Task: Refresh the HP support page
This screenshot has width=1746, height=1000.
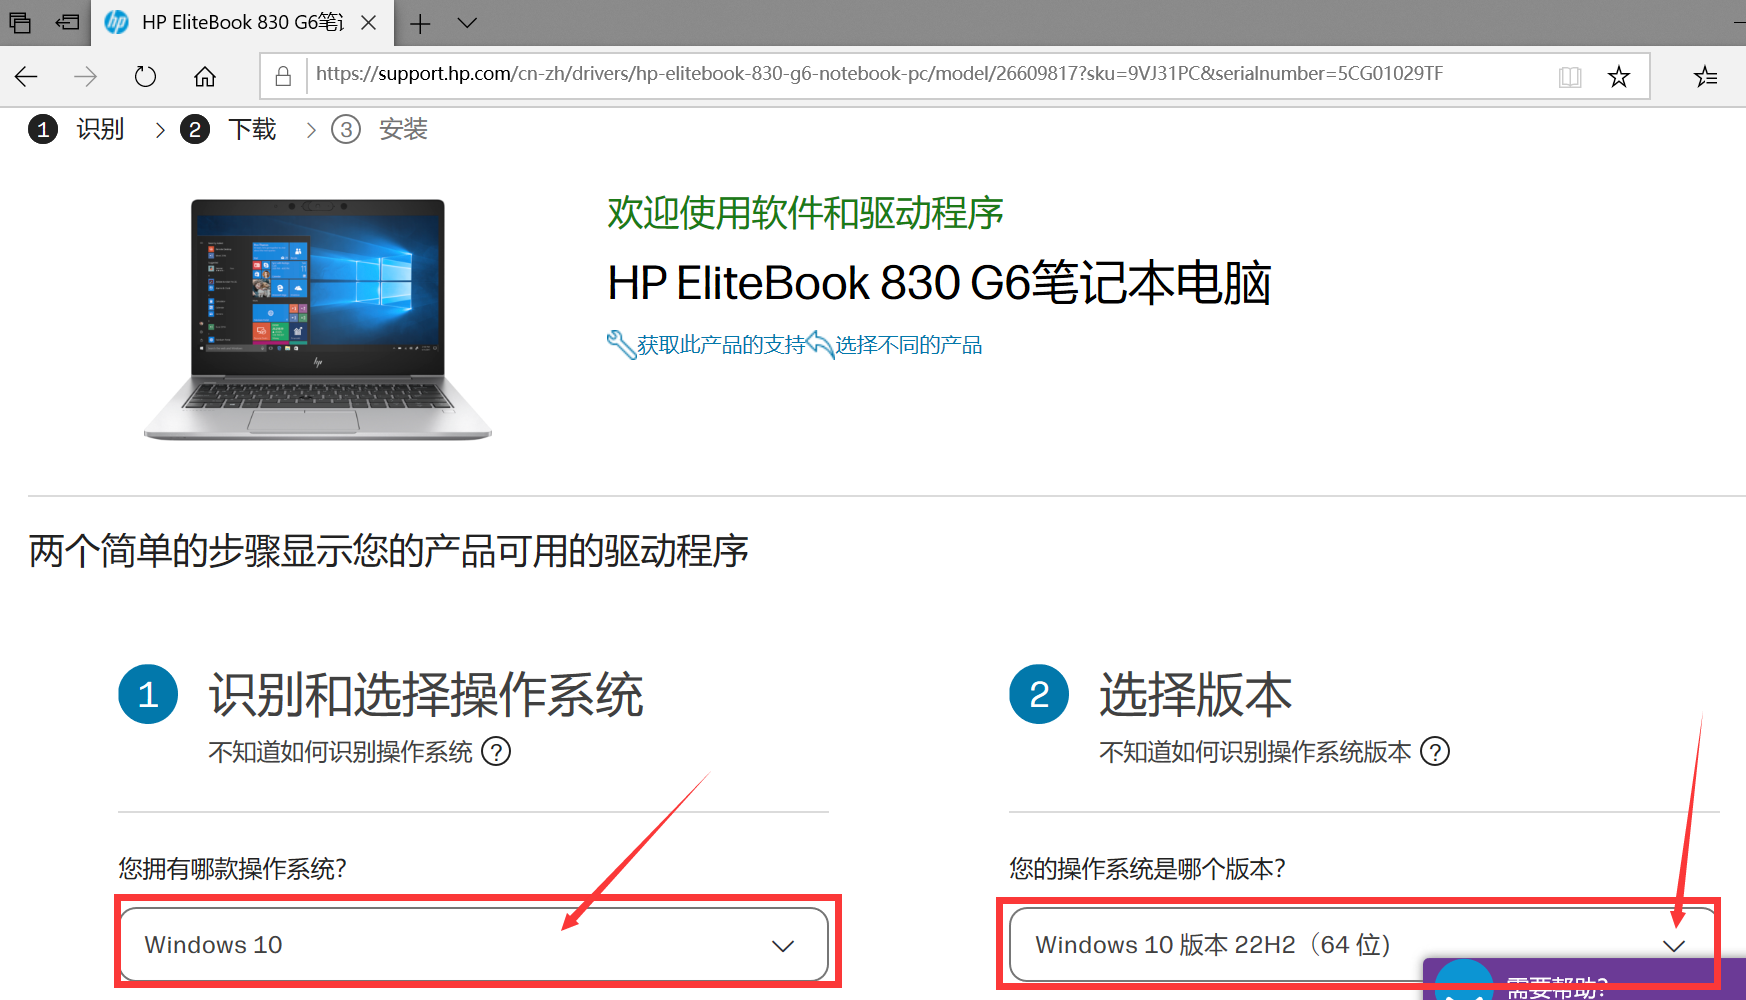Action: (x=145, y=77)
